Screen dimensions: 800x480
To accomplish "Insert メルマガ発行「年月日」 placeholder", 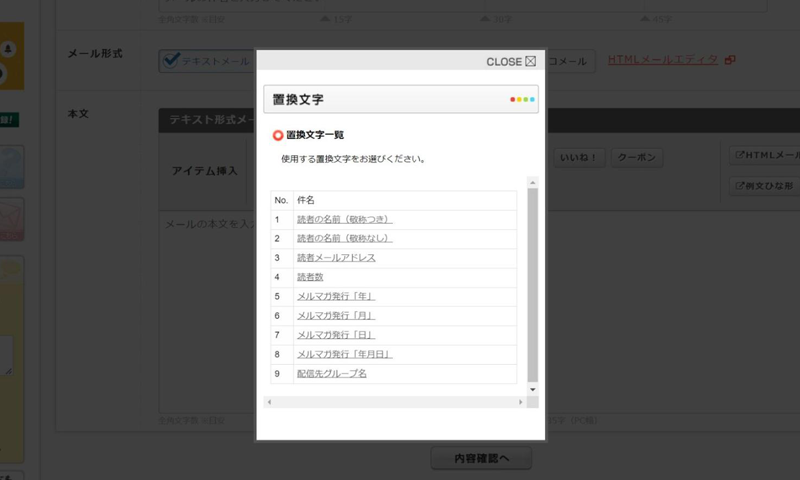I will coord(344,354).
